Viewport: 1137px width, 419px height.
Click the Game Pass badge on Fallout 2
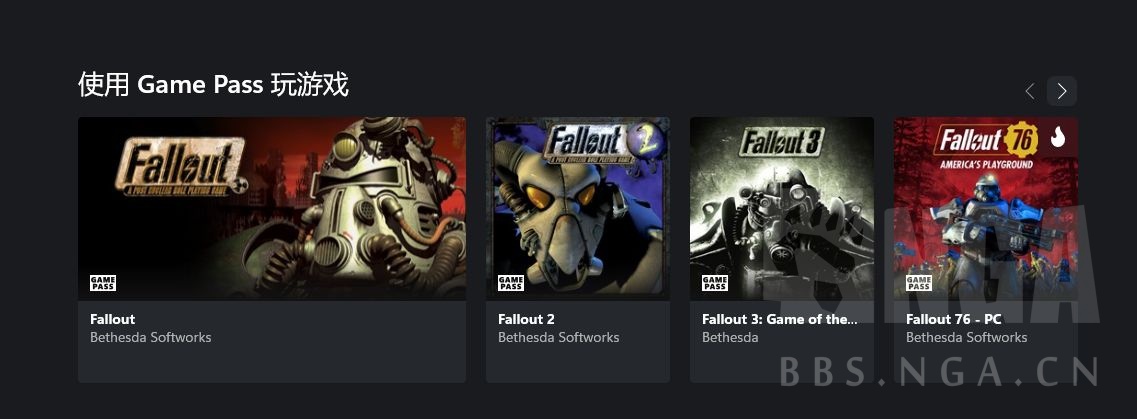pyautogui.click(x=511, y=283)
